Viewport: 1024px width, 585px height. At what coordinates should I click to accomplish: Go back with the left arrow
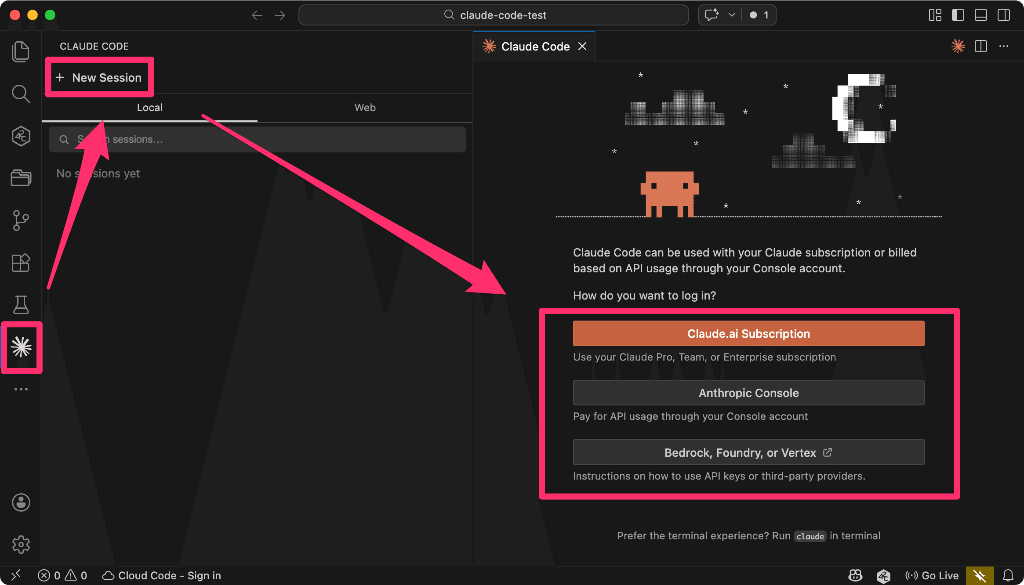(x=257, y=15)
